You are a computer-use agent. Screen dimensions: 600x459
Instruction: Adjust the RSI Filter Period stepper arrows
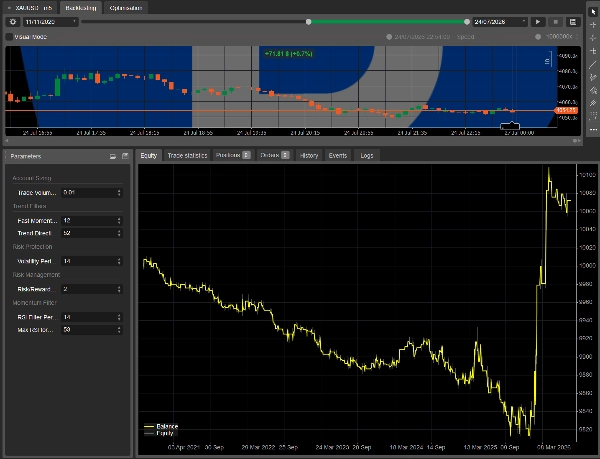[119, 317]
